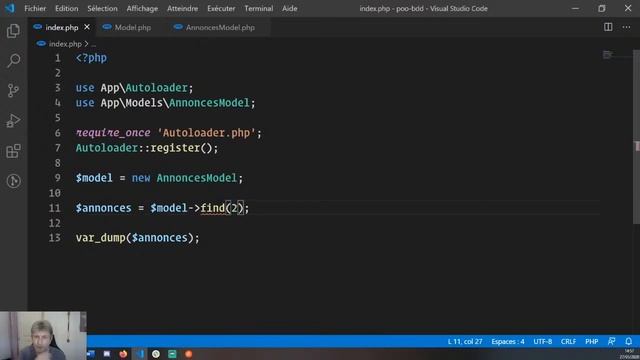Open the Sélection menu

(x=102, y=8)
